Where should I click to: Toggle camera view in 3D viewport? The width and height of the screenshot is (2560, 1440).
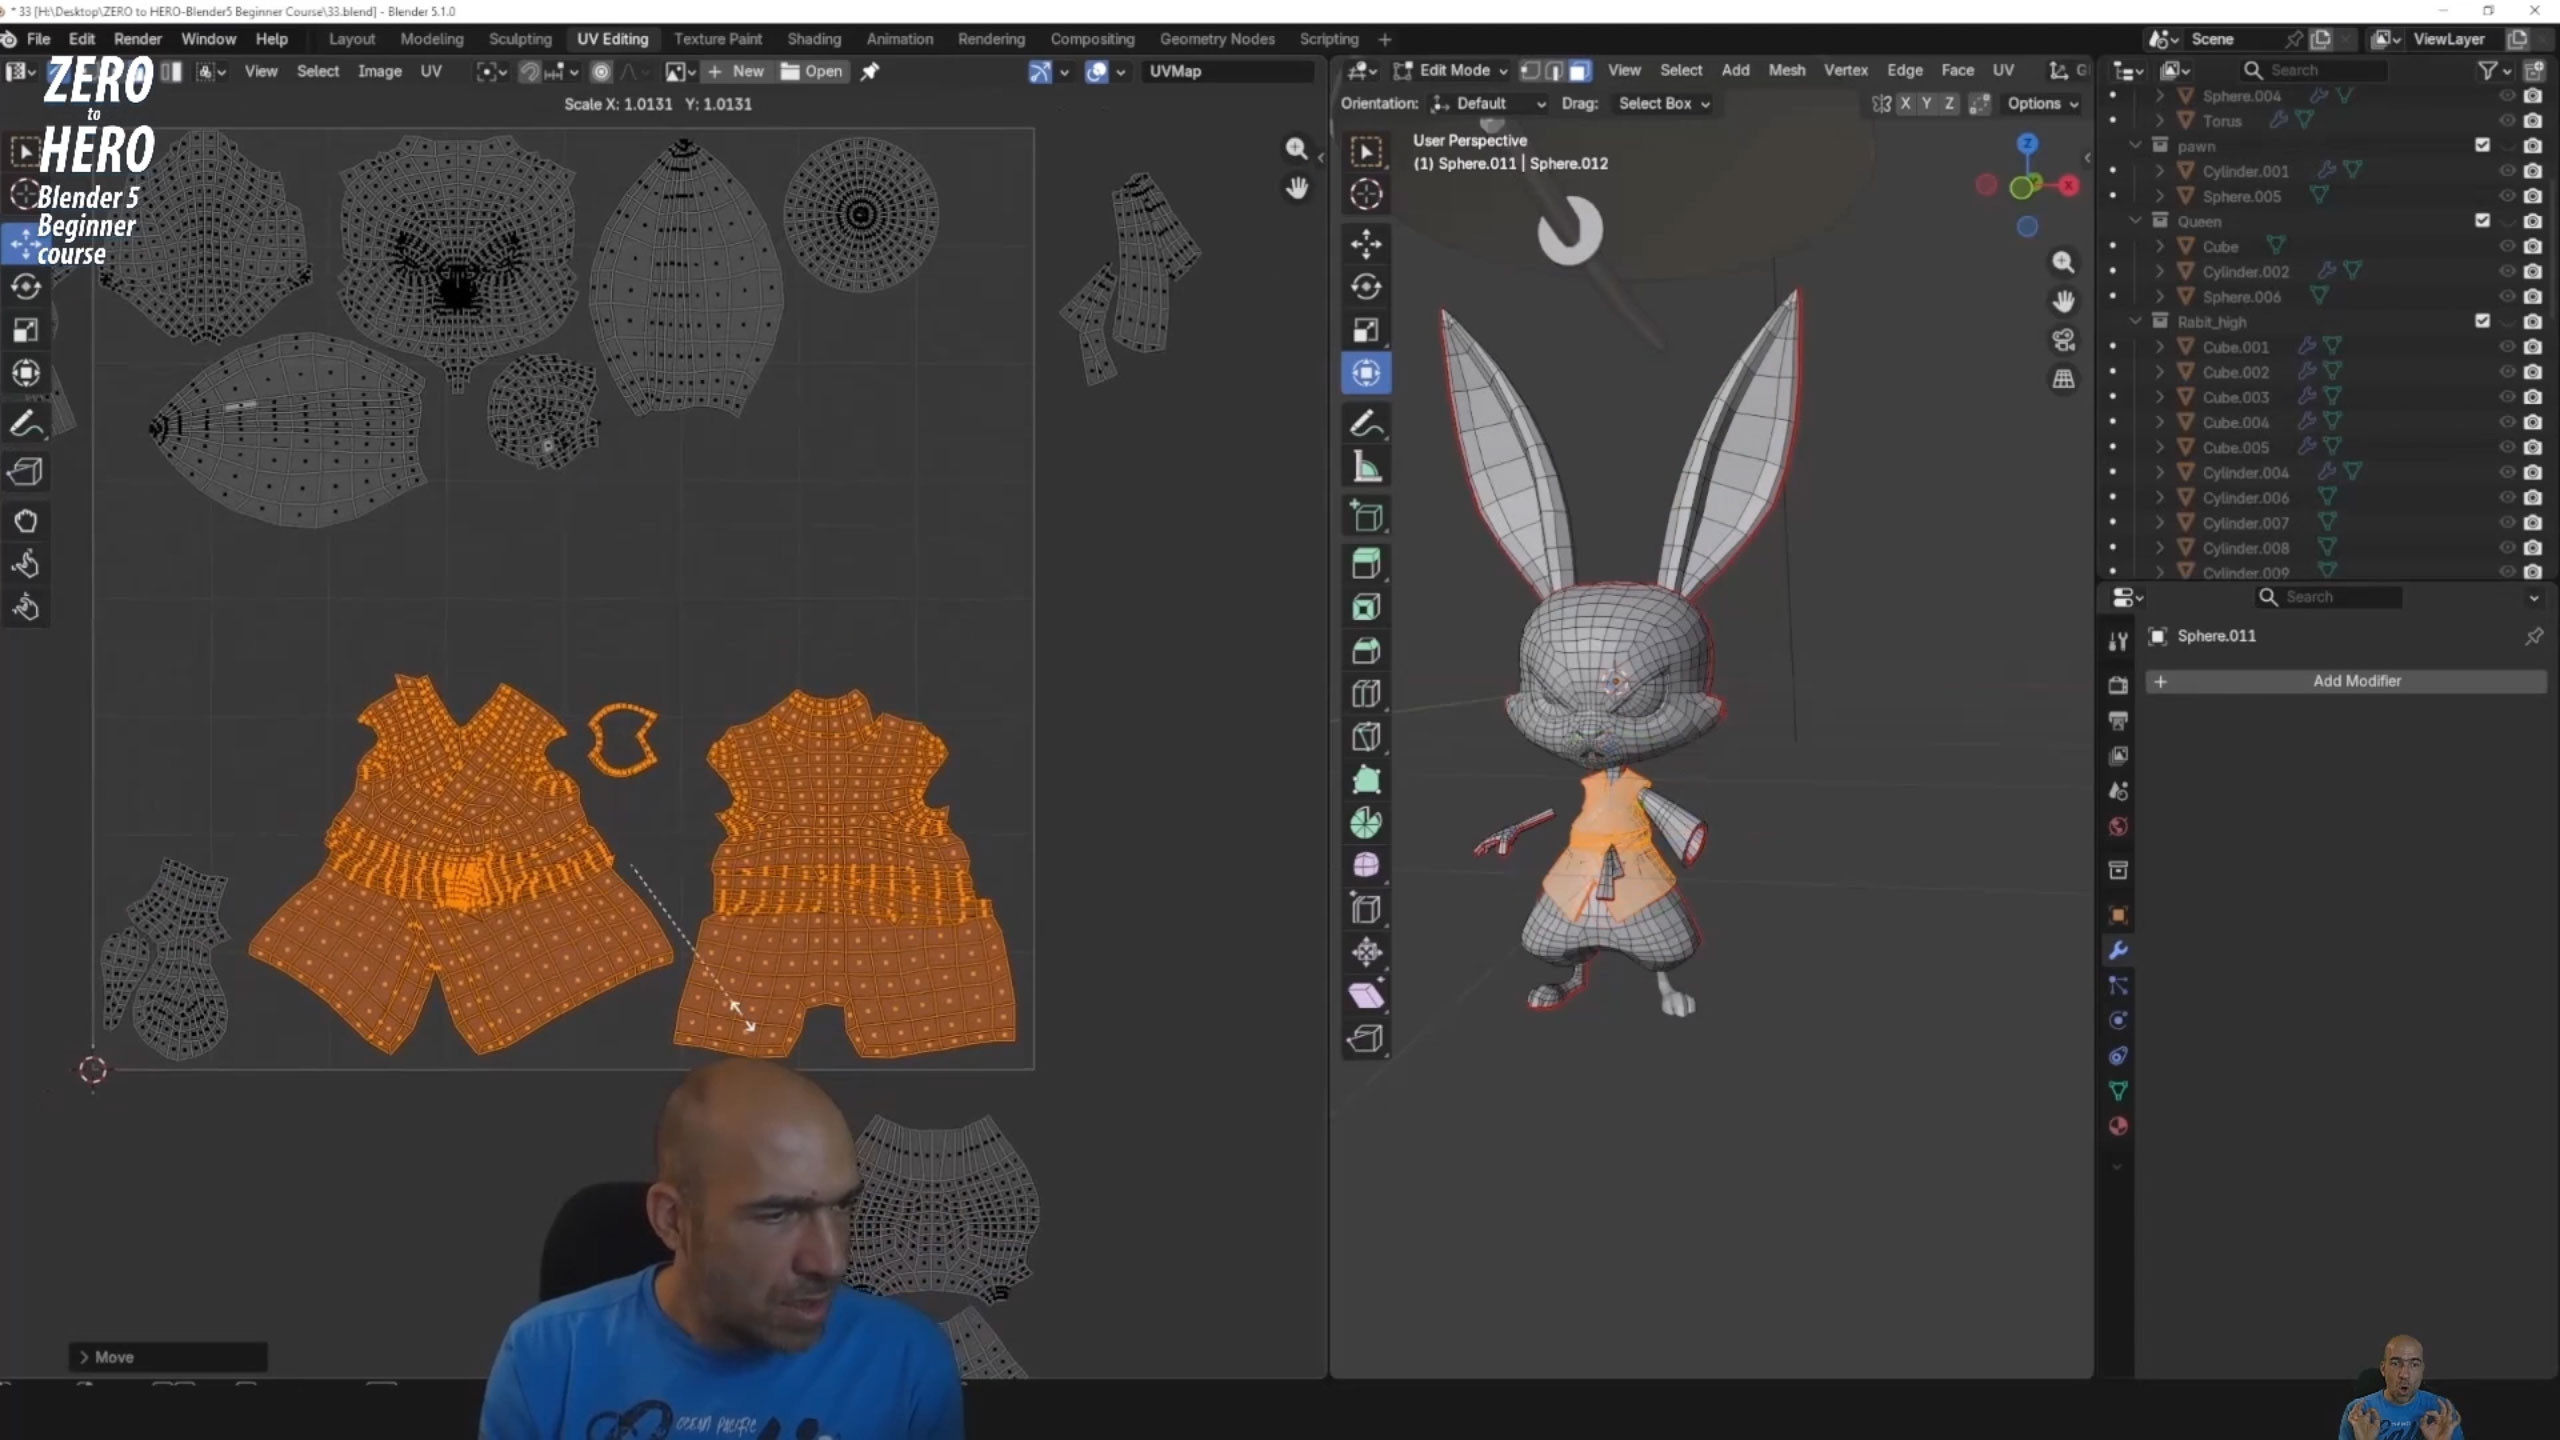2063,340
